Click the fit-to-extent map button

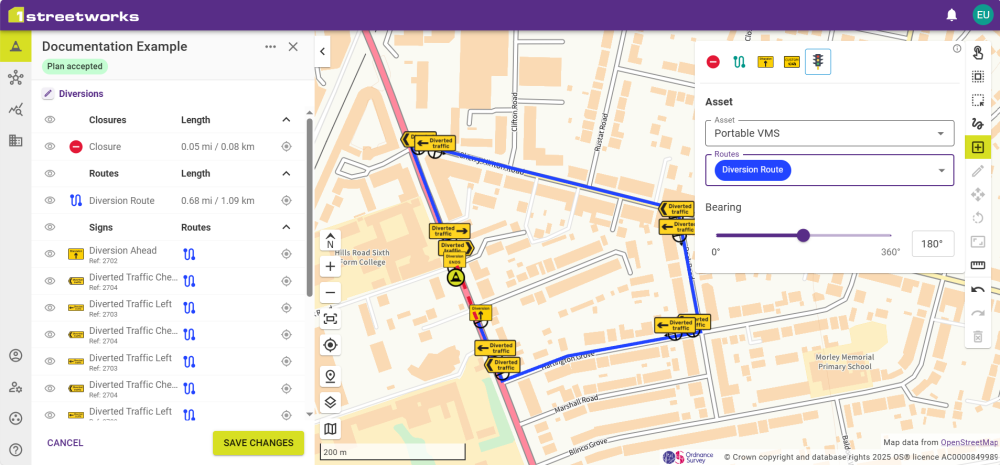(x=330, y=319)
